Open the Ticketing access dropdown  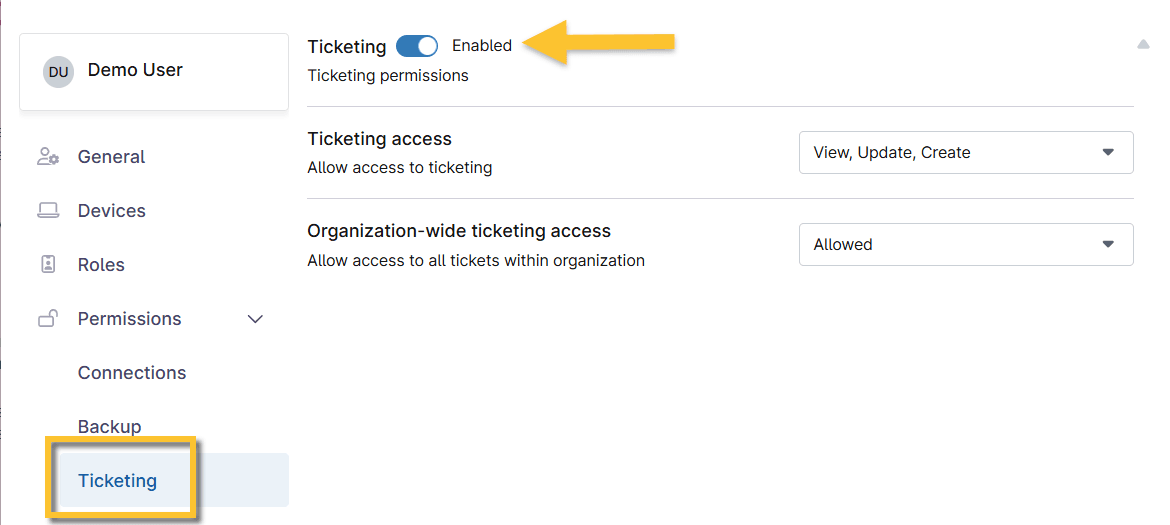click(x=966, y=153)
